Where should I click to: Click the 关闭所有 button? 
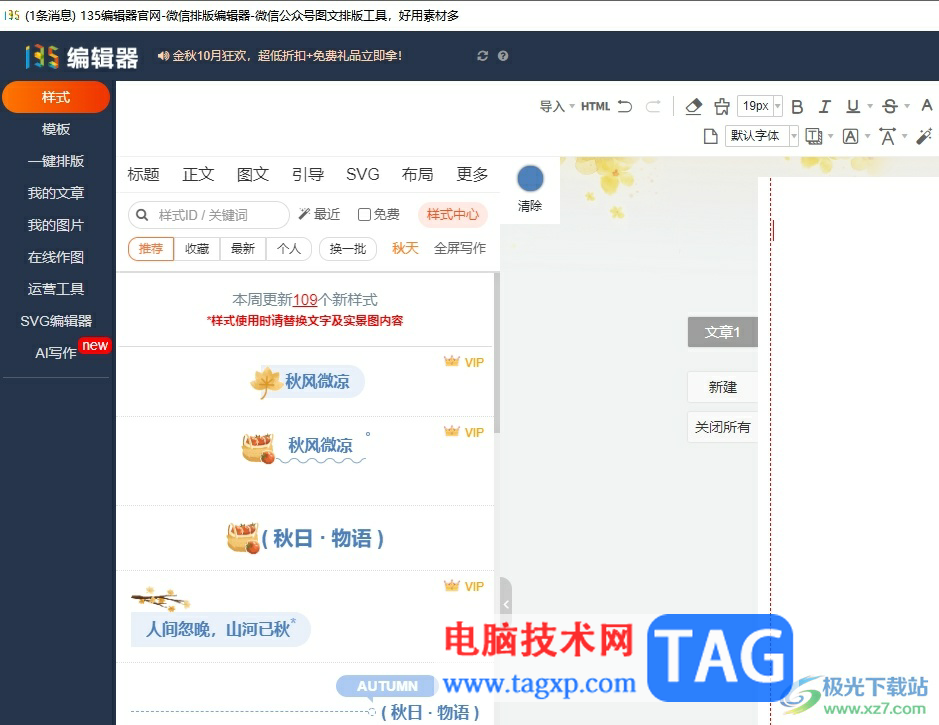(x=723, y=427)
